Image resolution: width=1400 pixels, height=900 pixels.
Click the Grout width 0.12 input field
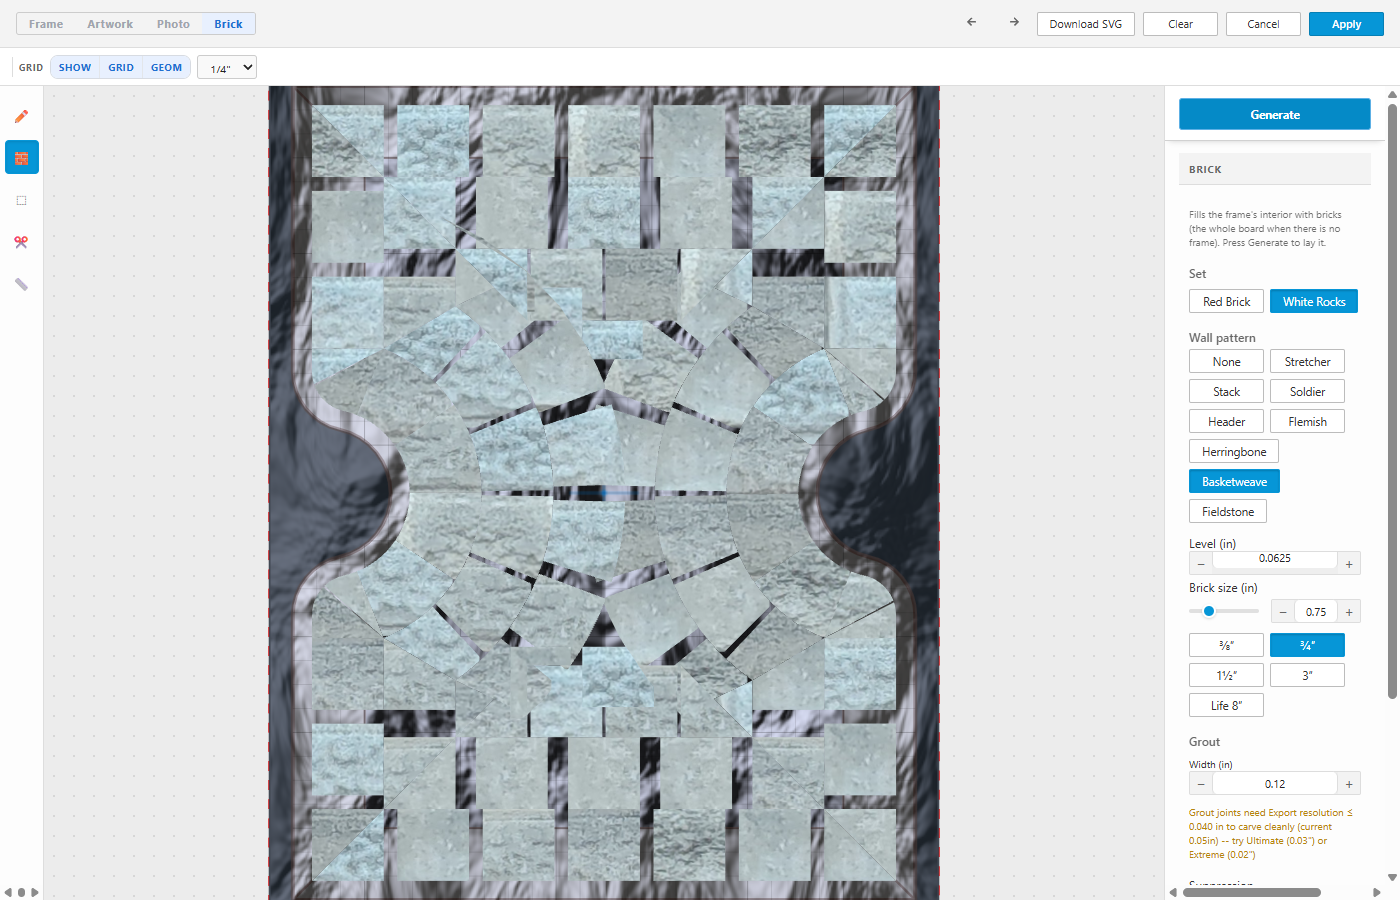coord(1275,784)
